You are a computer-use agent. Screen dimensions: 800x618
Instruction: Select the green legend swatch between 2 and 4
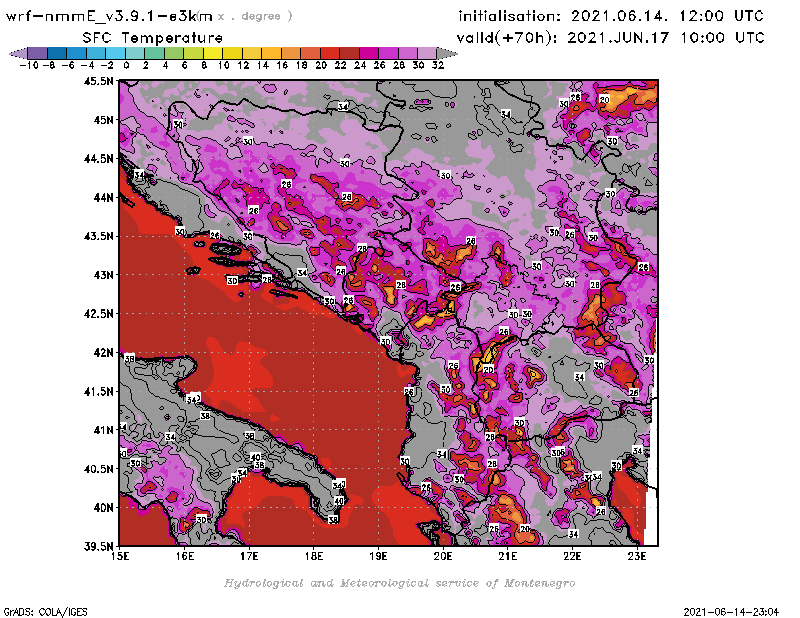155,53
